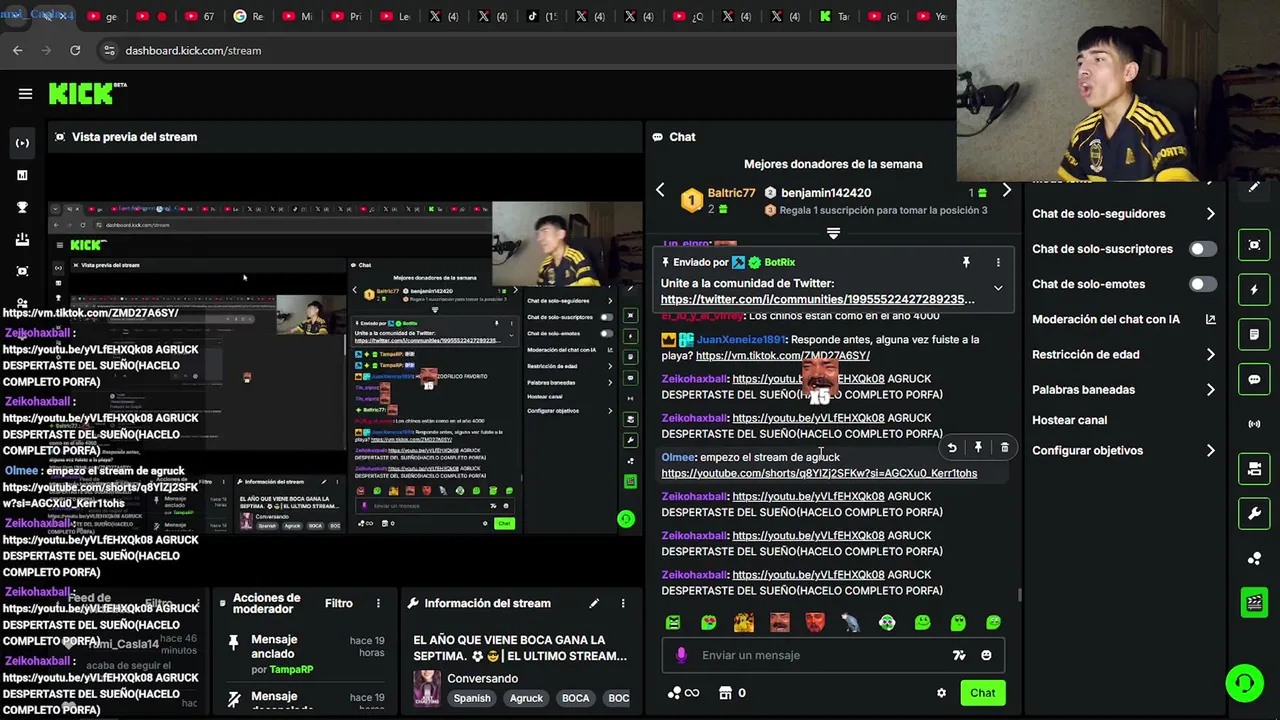Click the pencil edit icon at top right rail
1280x720 pixels.
tap(1254, 188)
